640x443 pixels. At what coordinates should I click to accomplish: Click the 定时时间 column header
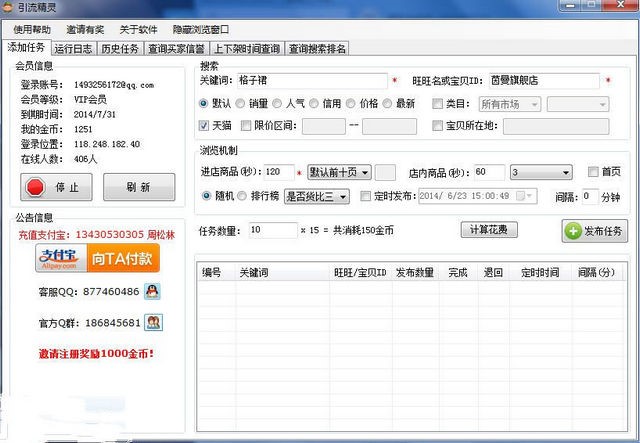[x=540, y=272]
